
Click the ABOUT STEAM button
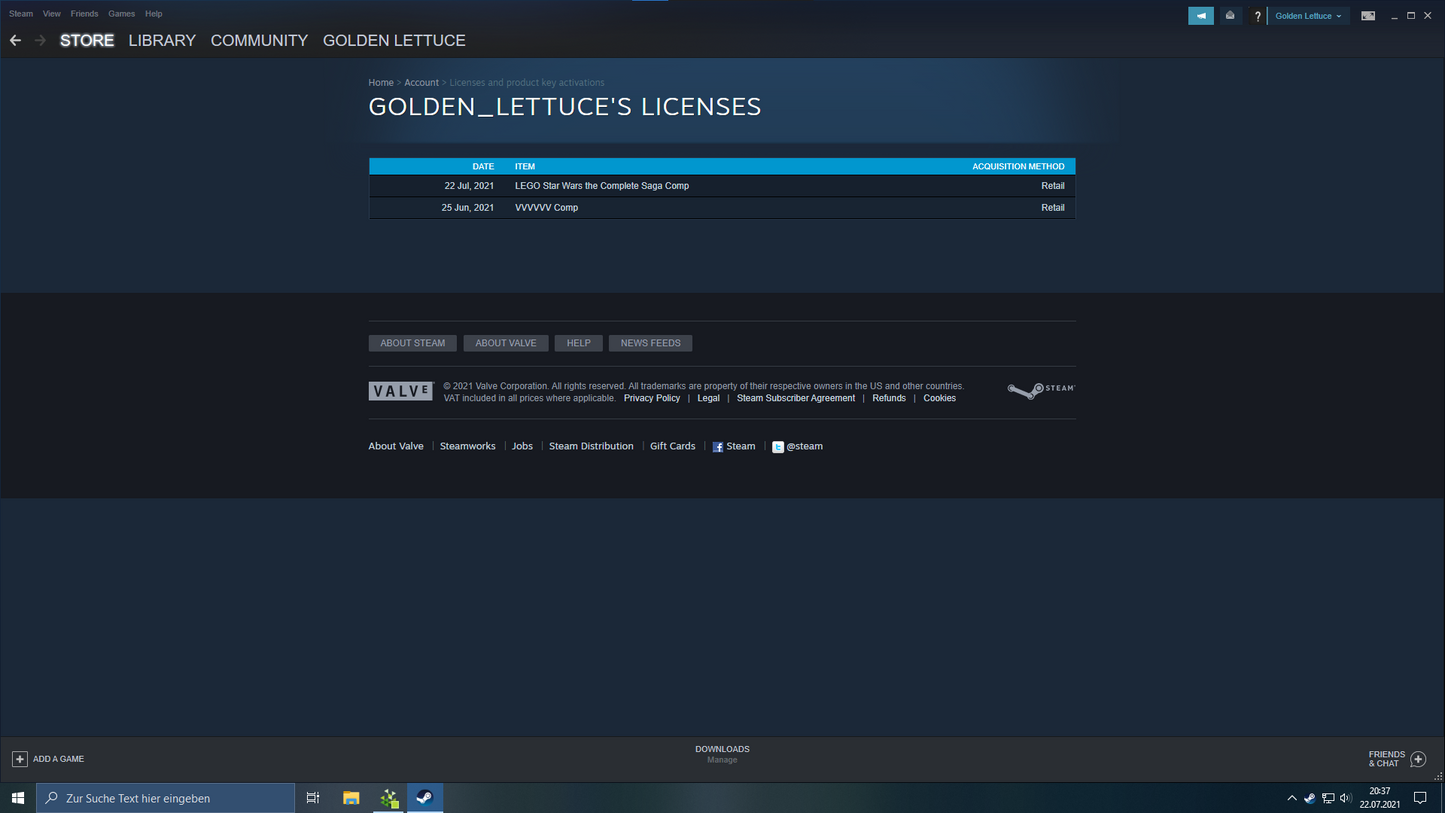(412, 343)
